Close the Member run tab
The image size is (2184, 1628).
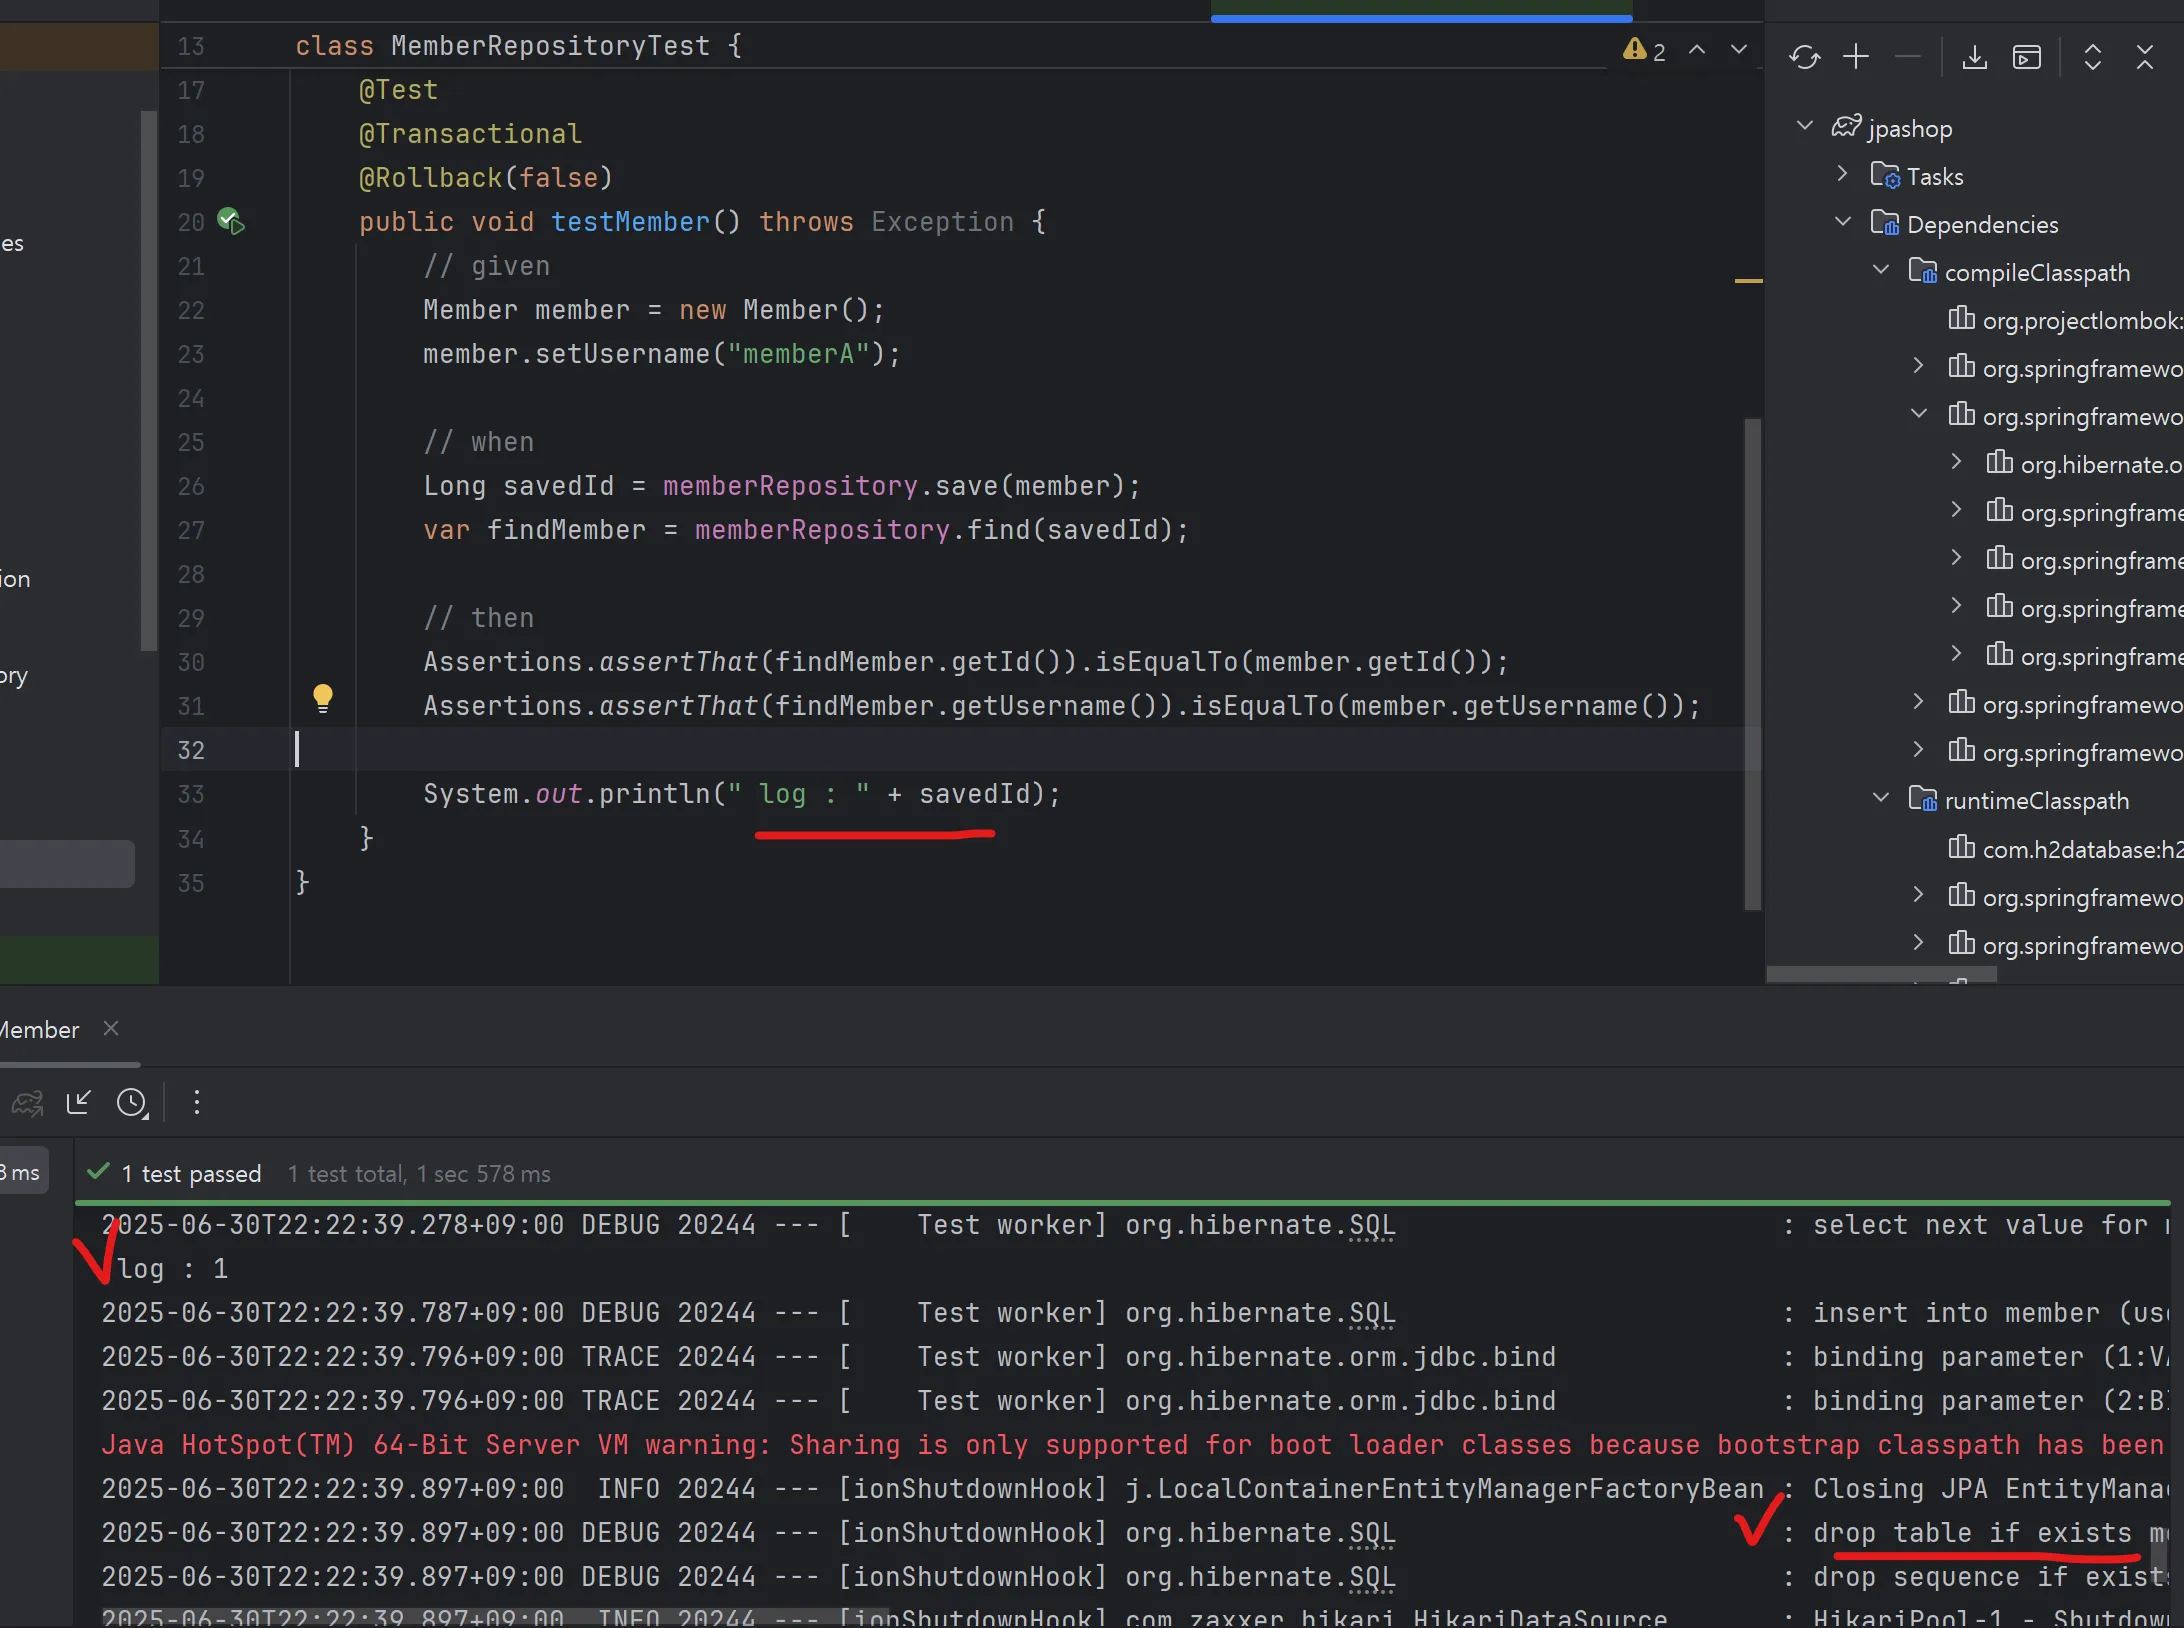[111, 1028]
